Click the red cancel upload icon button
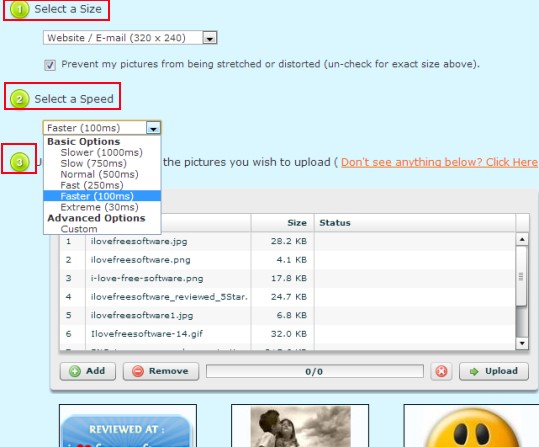The image size is (539, 447). pyautogui.click(x=441, y=371)
